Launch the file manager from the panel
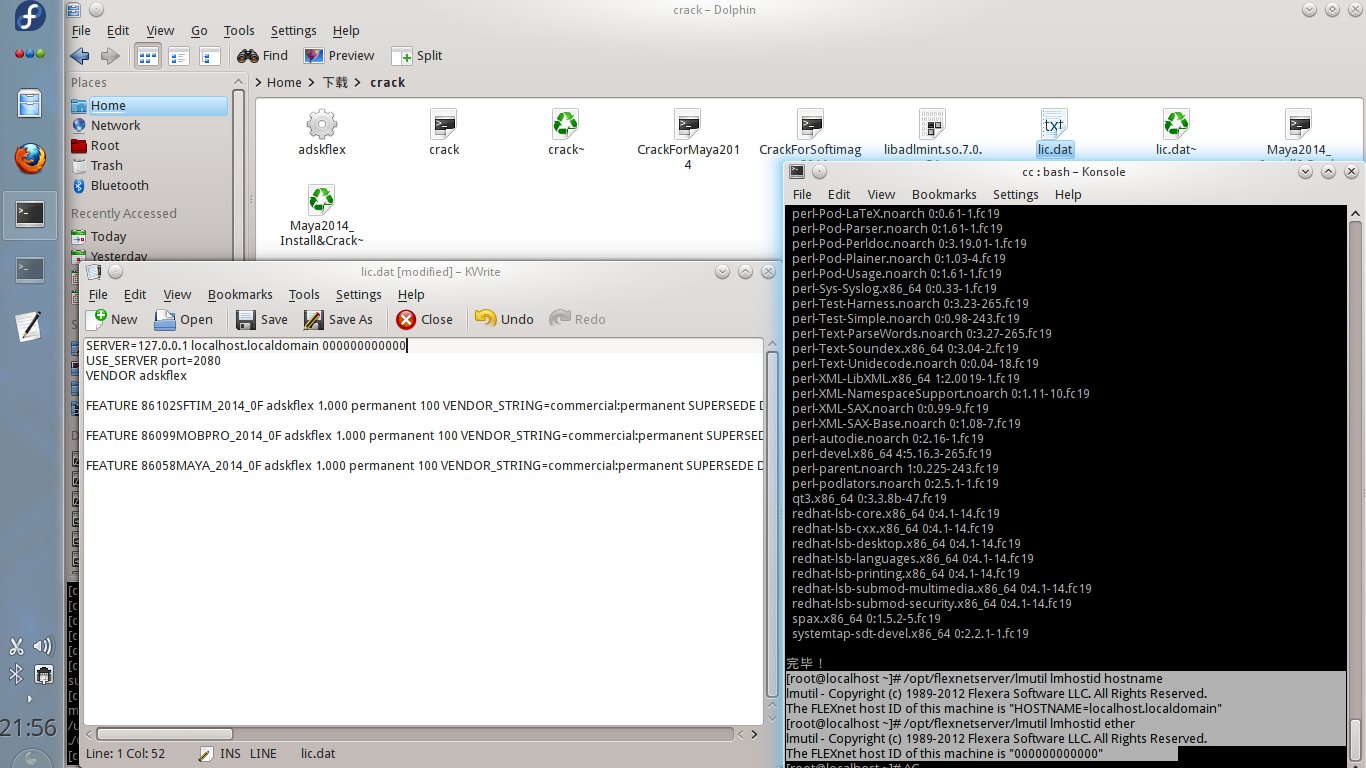This screenshot has height=768, width=1366. (x=30, y=104)
